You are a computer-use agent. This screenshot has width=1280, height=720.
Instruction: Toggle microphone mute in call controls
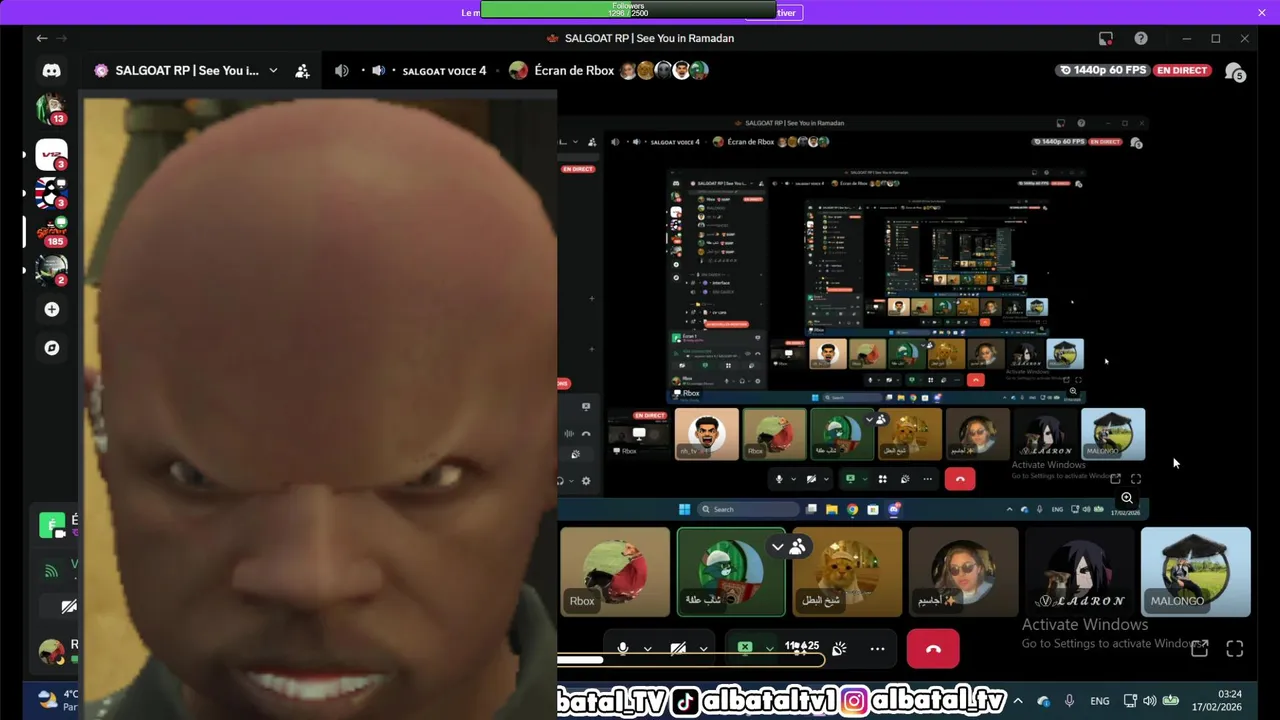point(623,649)
